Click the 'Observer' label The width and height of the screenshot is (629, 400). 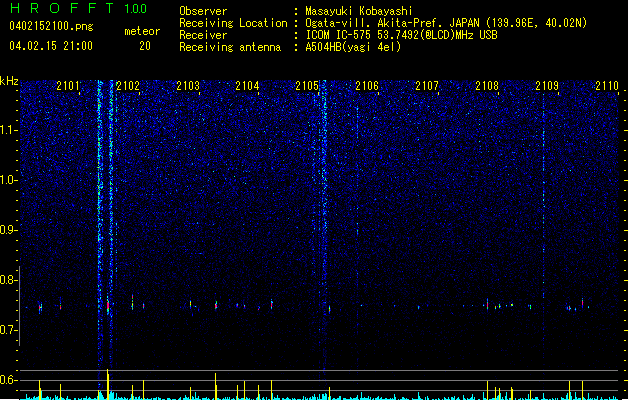[203, 11]
